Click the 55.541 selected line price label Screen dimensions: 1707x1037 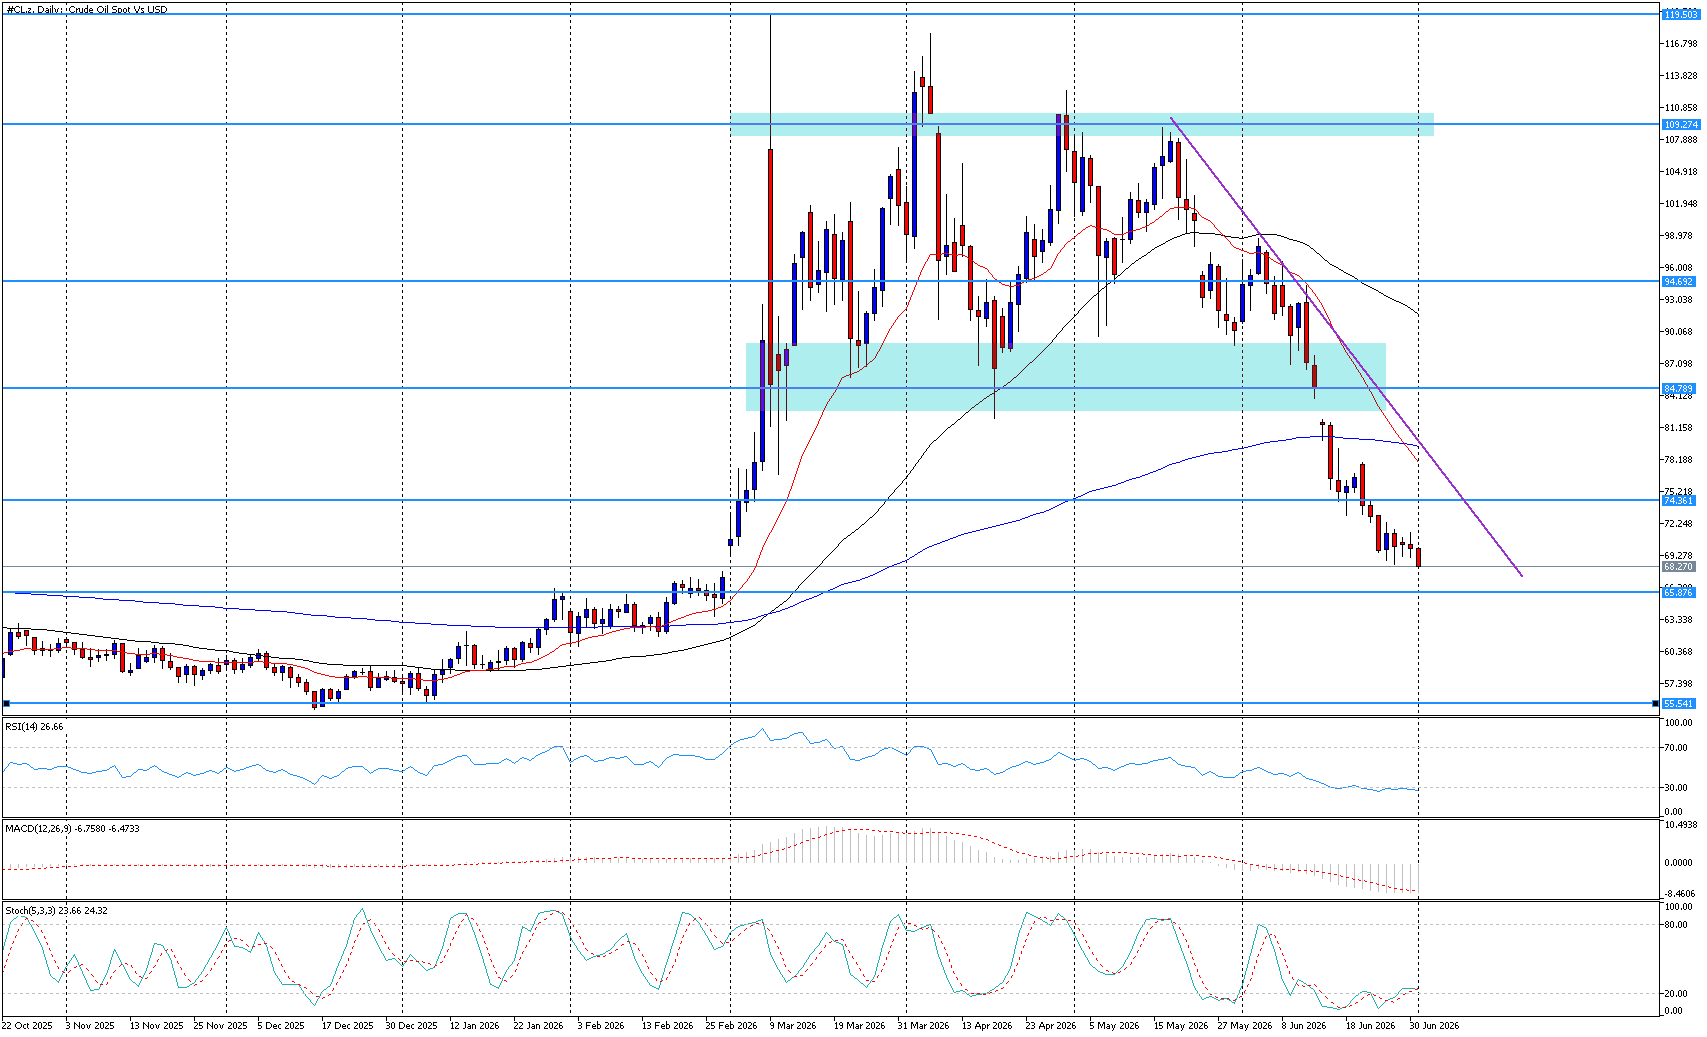(1680, 703)
